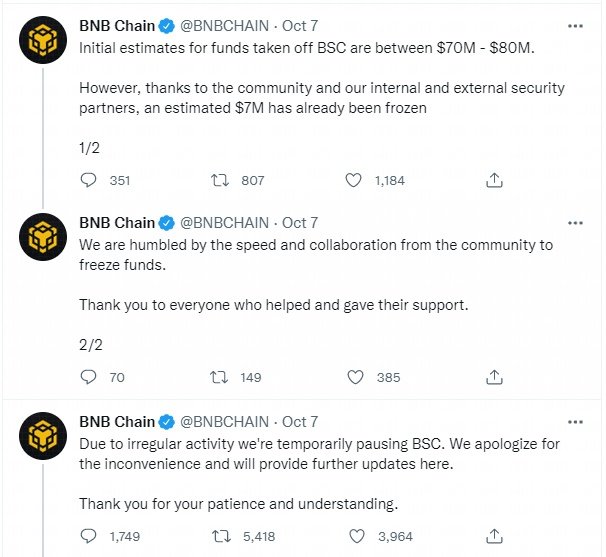Like the 'We are humbled' tweet
The image size is (606, 557).
pyautogui.click(x=352, y=377)
